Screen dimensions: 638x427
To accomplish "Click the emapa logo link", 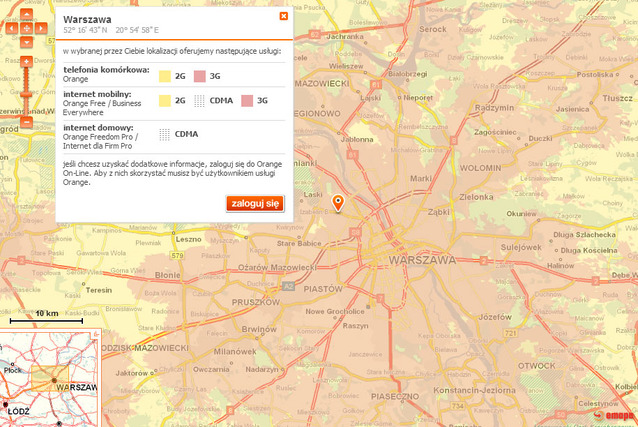I will click(611, 415).
